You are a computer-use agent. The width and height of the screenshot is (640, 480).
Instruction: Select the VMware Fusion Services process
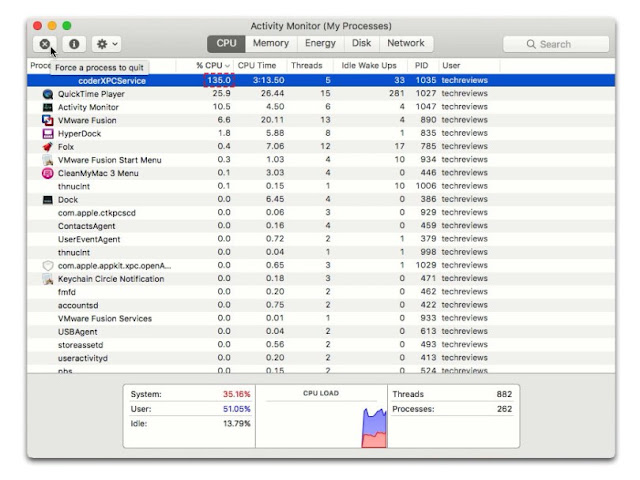click(105, 318)
